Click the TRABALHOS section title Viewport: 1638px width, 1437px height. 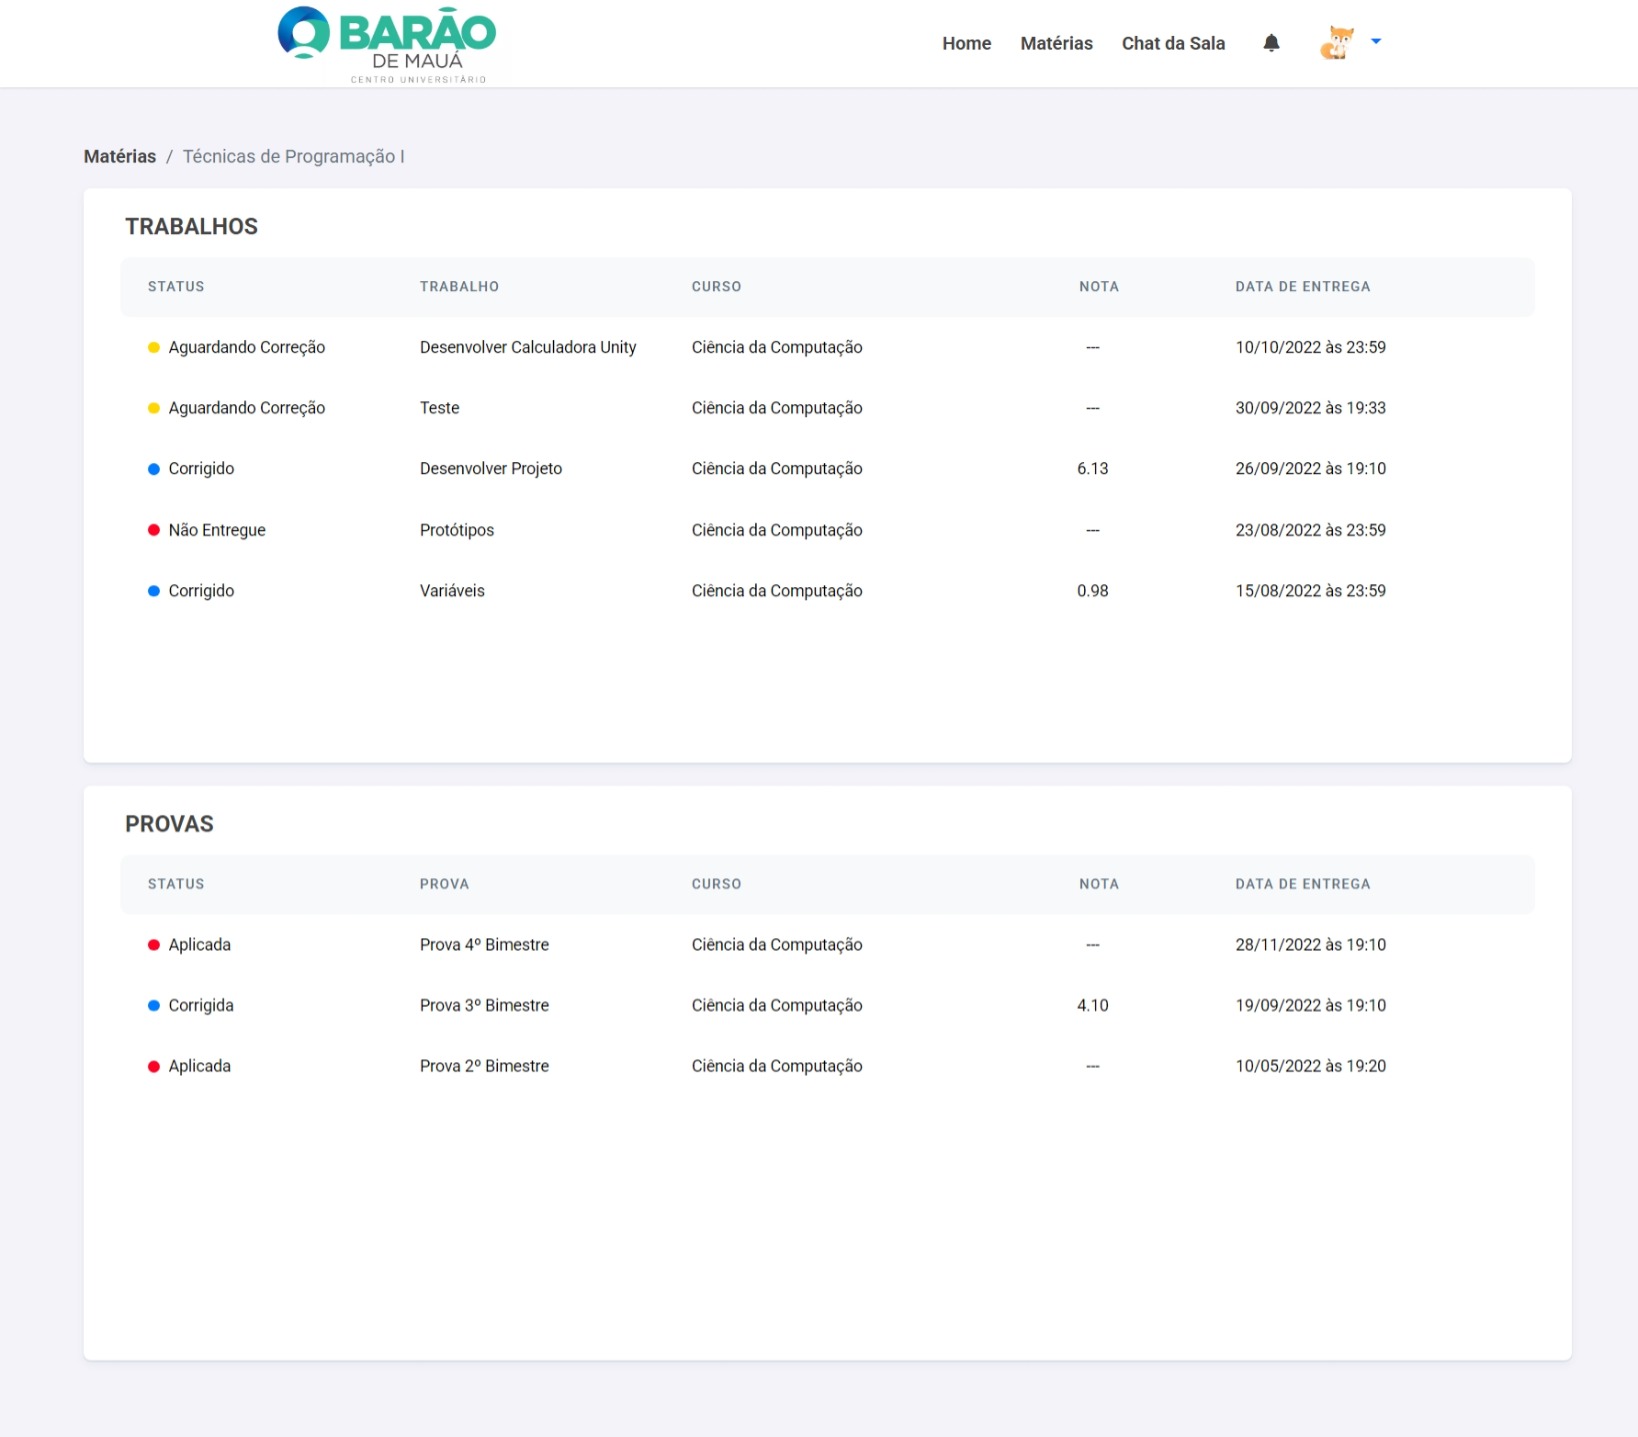191,226
